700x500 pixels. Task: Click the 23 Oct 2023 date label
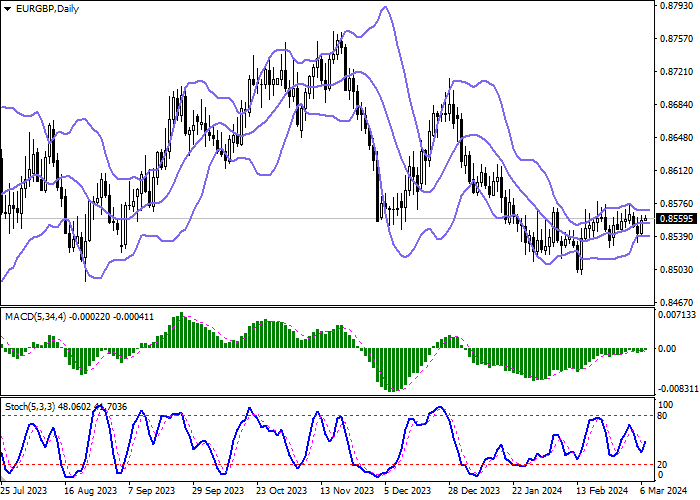(282, 491)
